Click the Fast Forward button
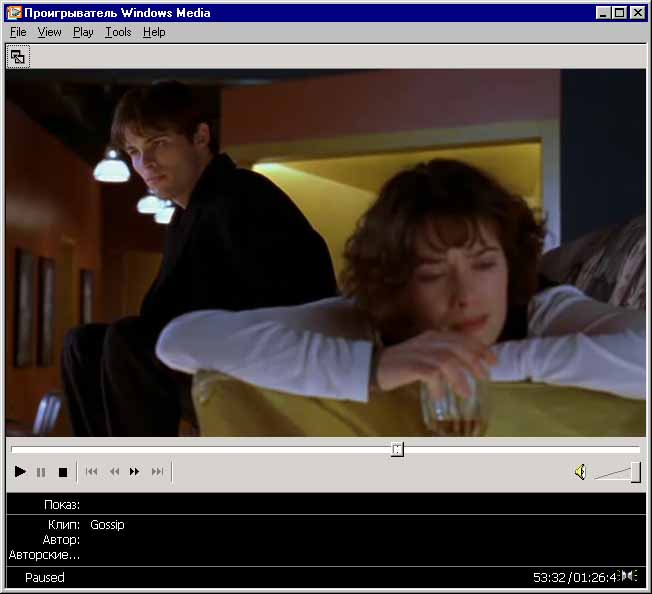Screen dimensions: 652x594 [x=134, y=472]
